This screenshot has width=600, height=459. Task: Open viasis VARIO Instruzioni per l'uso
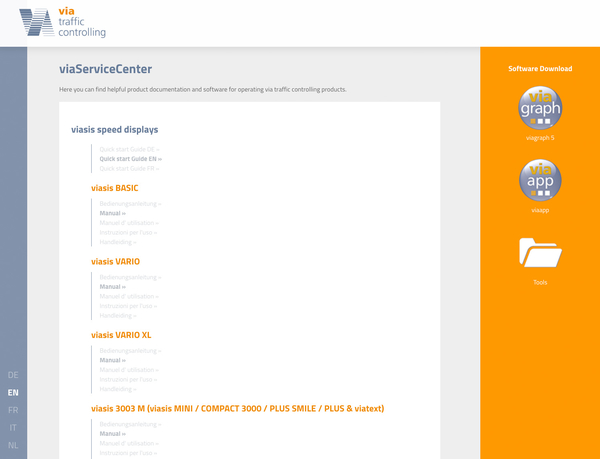128,306
